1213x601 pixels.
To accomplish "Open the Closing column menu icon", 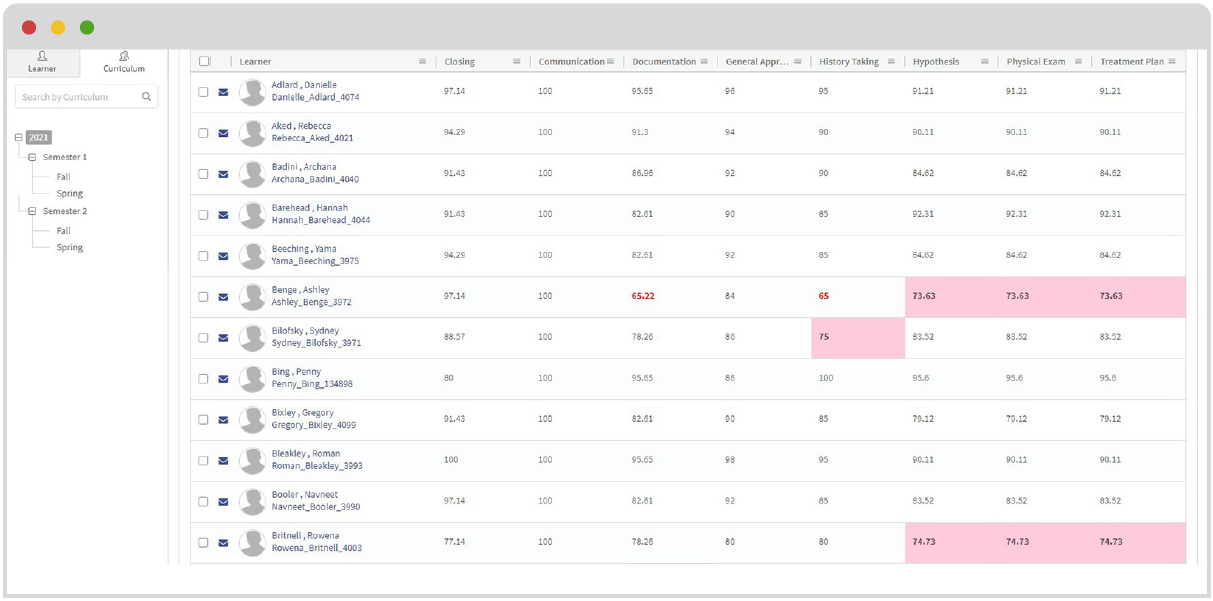I will [x=517, y=62].
